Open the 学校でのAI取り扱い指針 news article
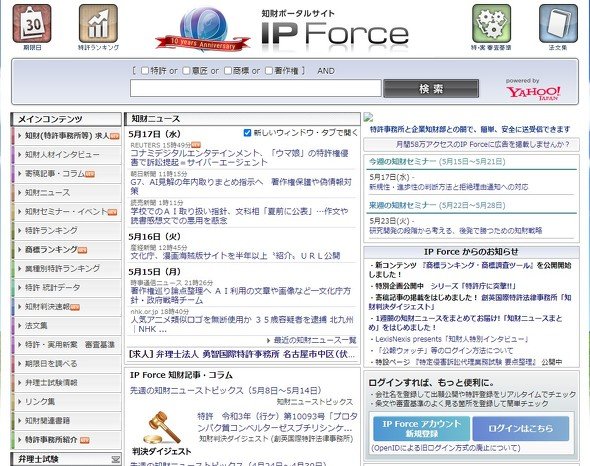Screen dimensions: 590x466 click(239, 216)
